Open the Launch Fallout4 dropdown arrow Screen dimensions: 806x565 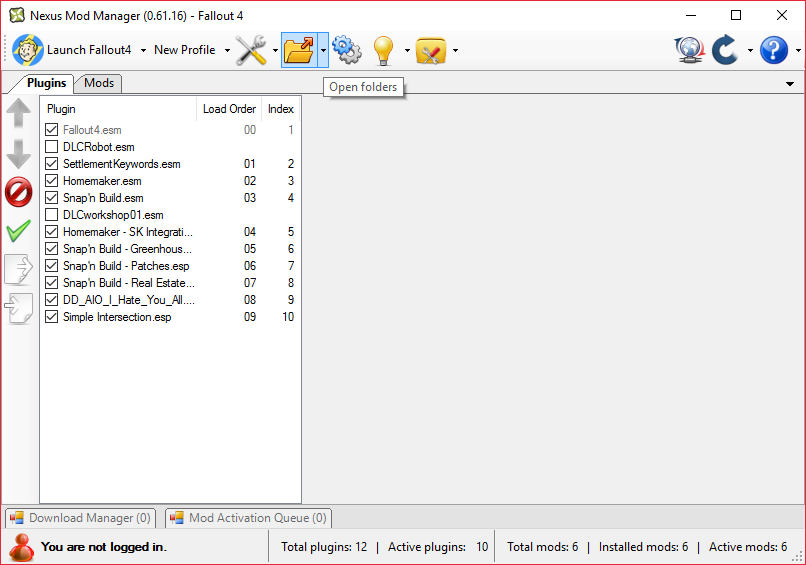(143, 51)
